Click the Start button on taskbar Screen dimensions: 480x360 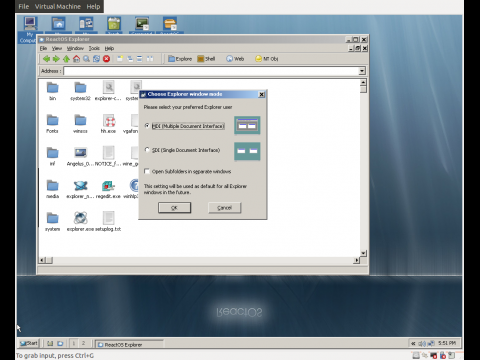[29, 343]
